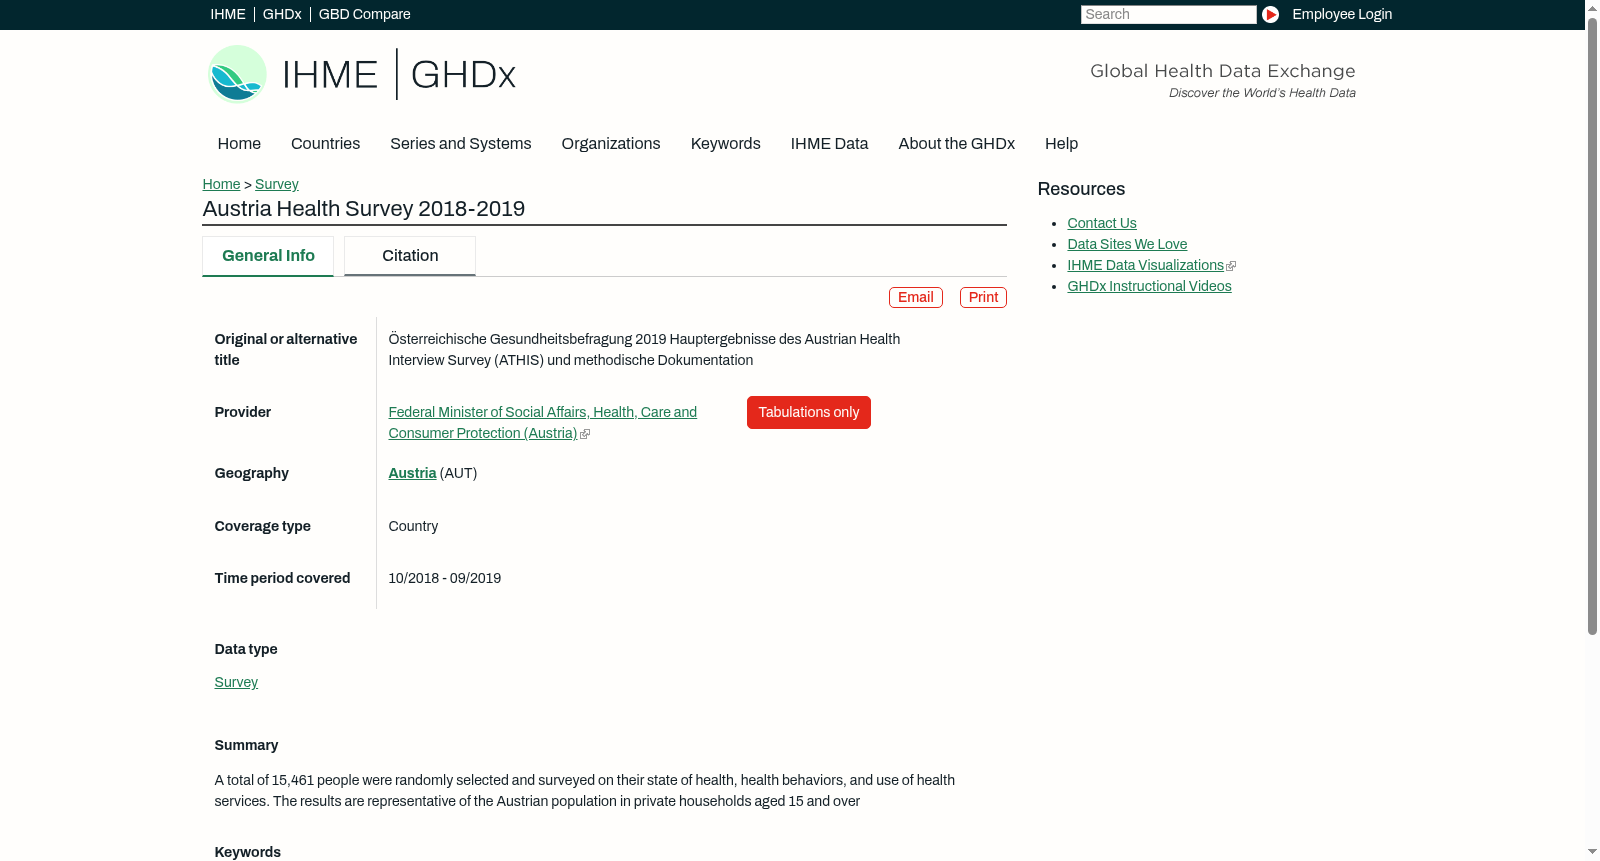Click the Global Health Data Exchange heading
Screen dimensions: 1600x861
1222,71
